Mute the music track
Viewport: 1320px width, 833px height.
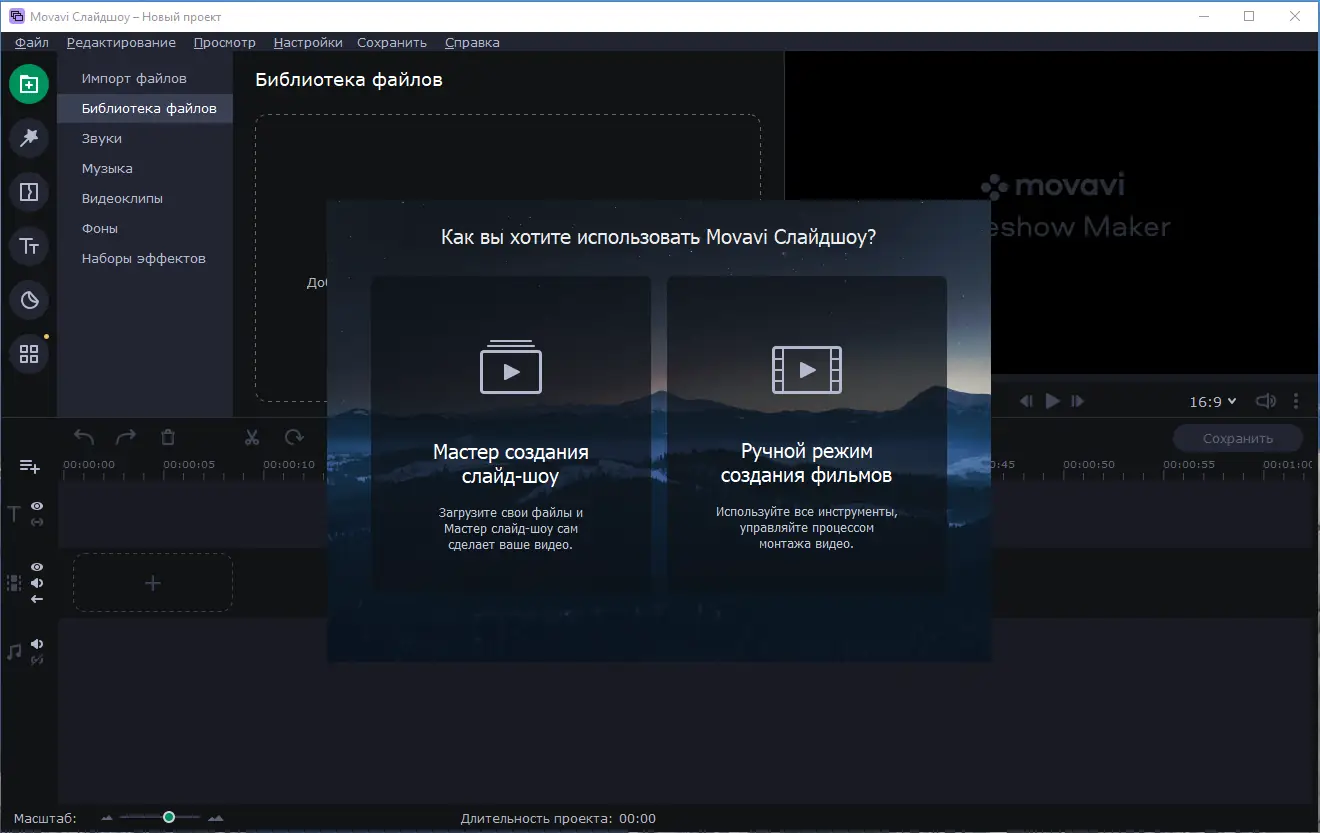[37, 643]
